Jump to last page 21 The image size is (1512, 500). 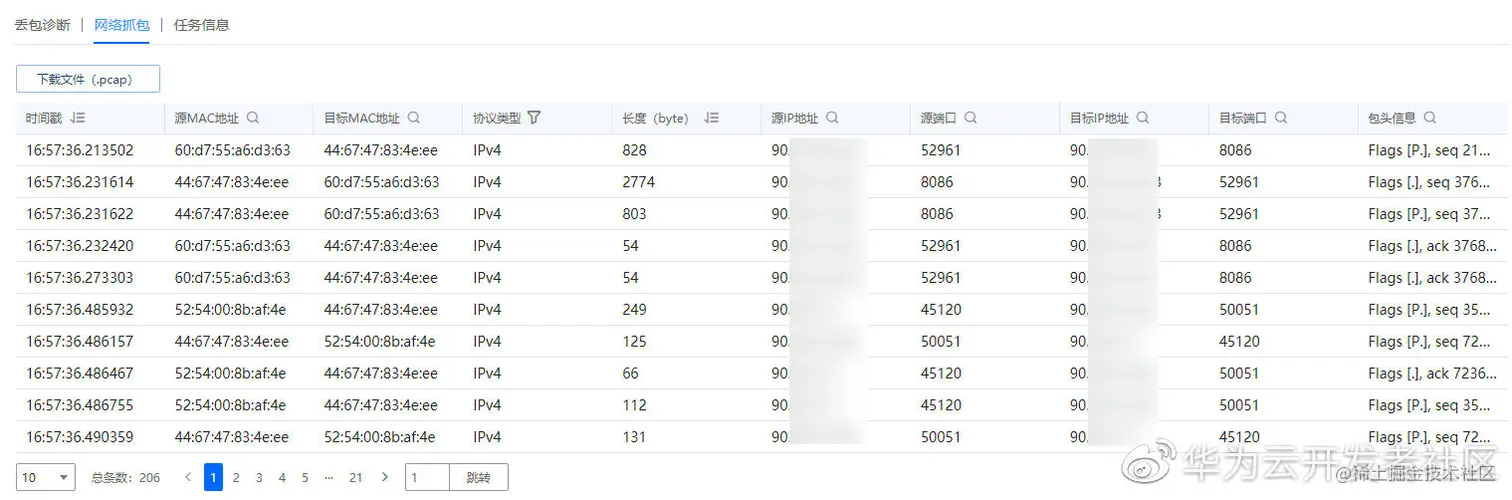(x=355, y=478)
